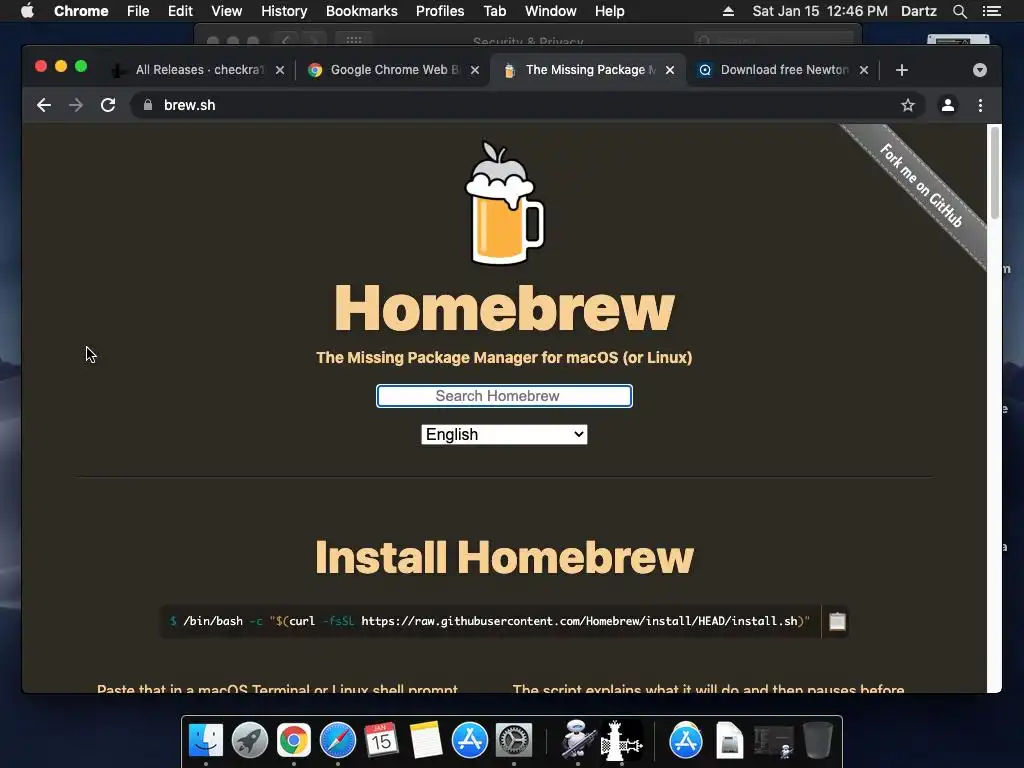Open the Applications folder stack beside the disk image in Dock
The width and height of the screenshot is (1024, 768).
coord(686,741)
